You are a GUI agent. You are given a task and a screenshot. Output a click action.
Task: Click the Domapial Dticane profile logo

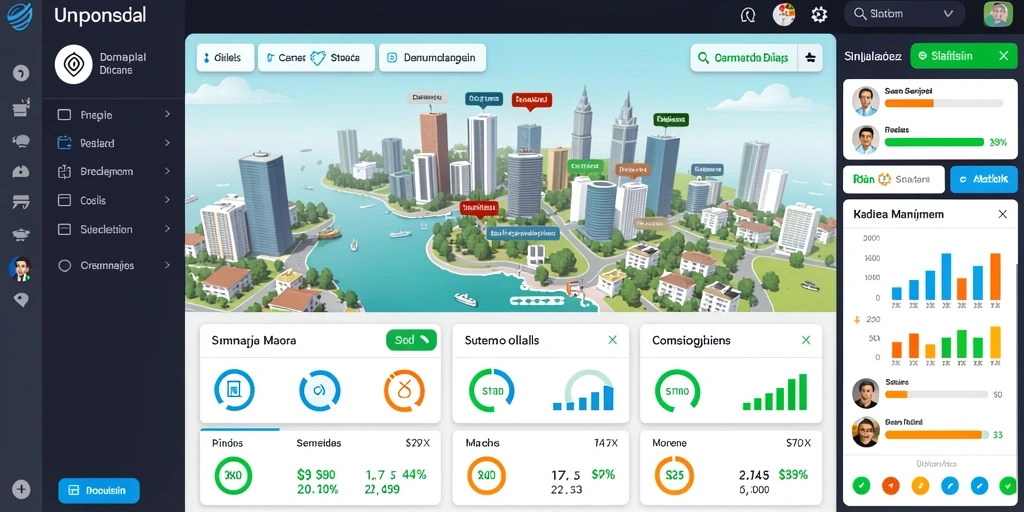[x=73, y=64]
